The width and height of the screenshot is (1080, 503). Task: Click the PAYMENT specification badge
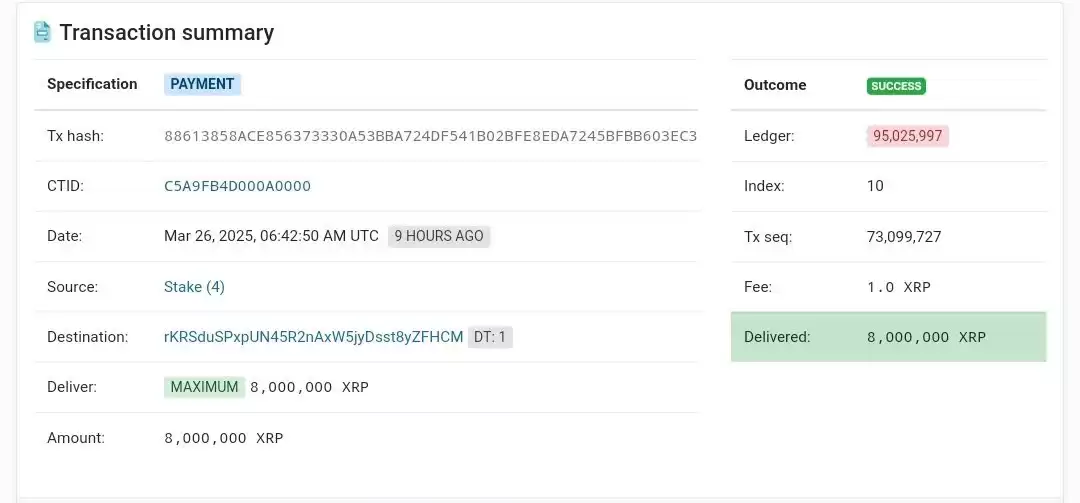[x=202, y=84]
